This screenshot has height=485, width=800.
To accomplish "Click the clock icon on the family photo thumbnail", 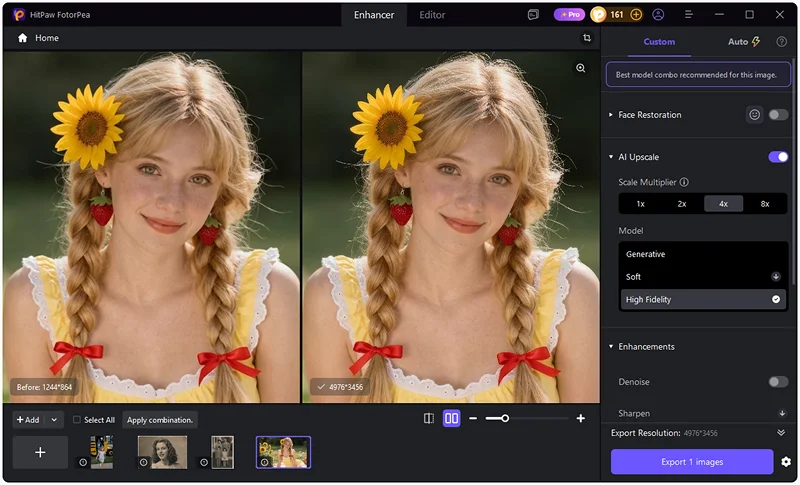I will 204,462.
